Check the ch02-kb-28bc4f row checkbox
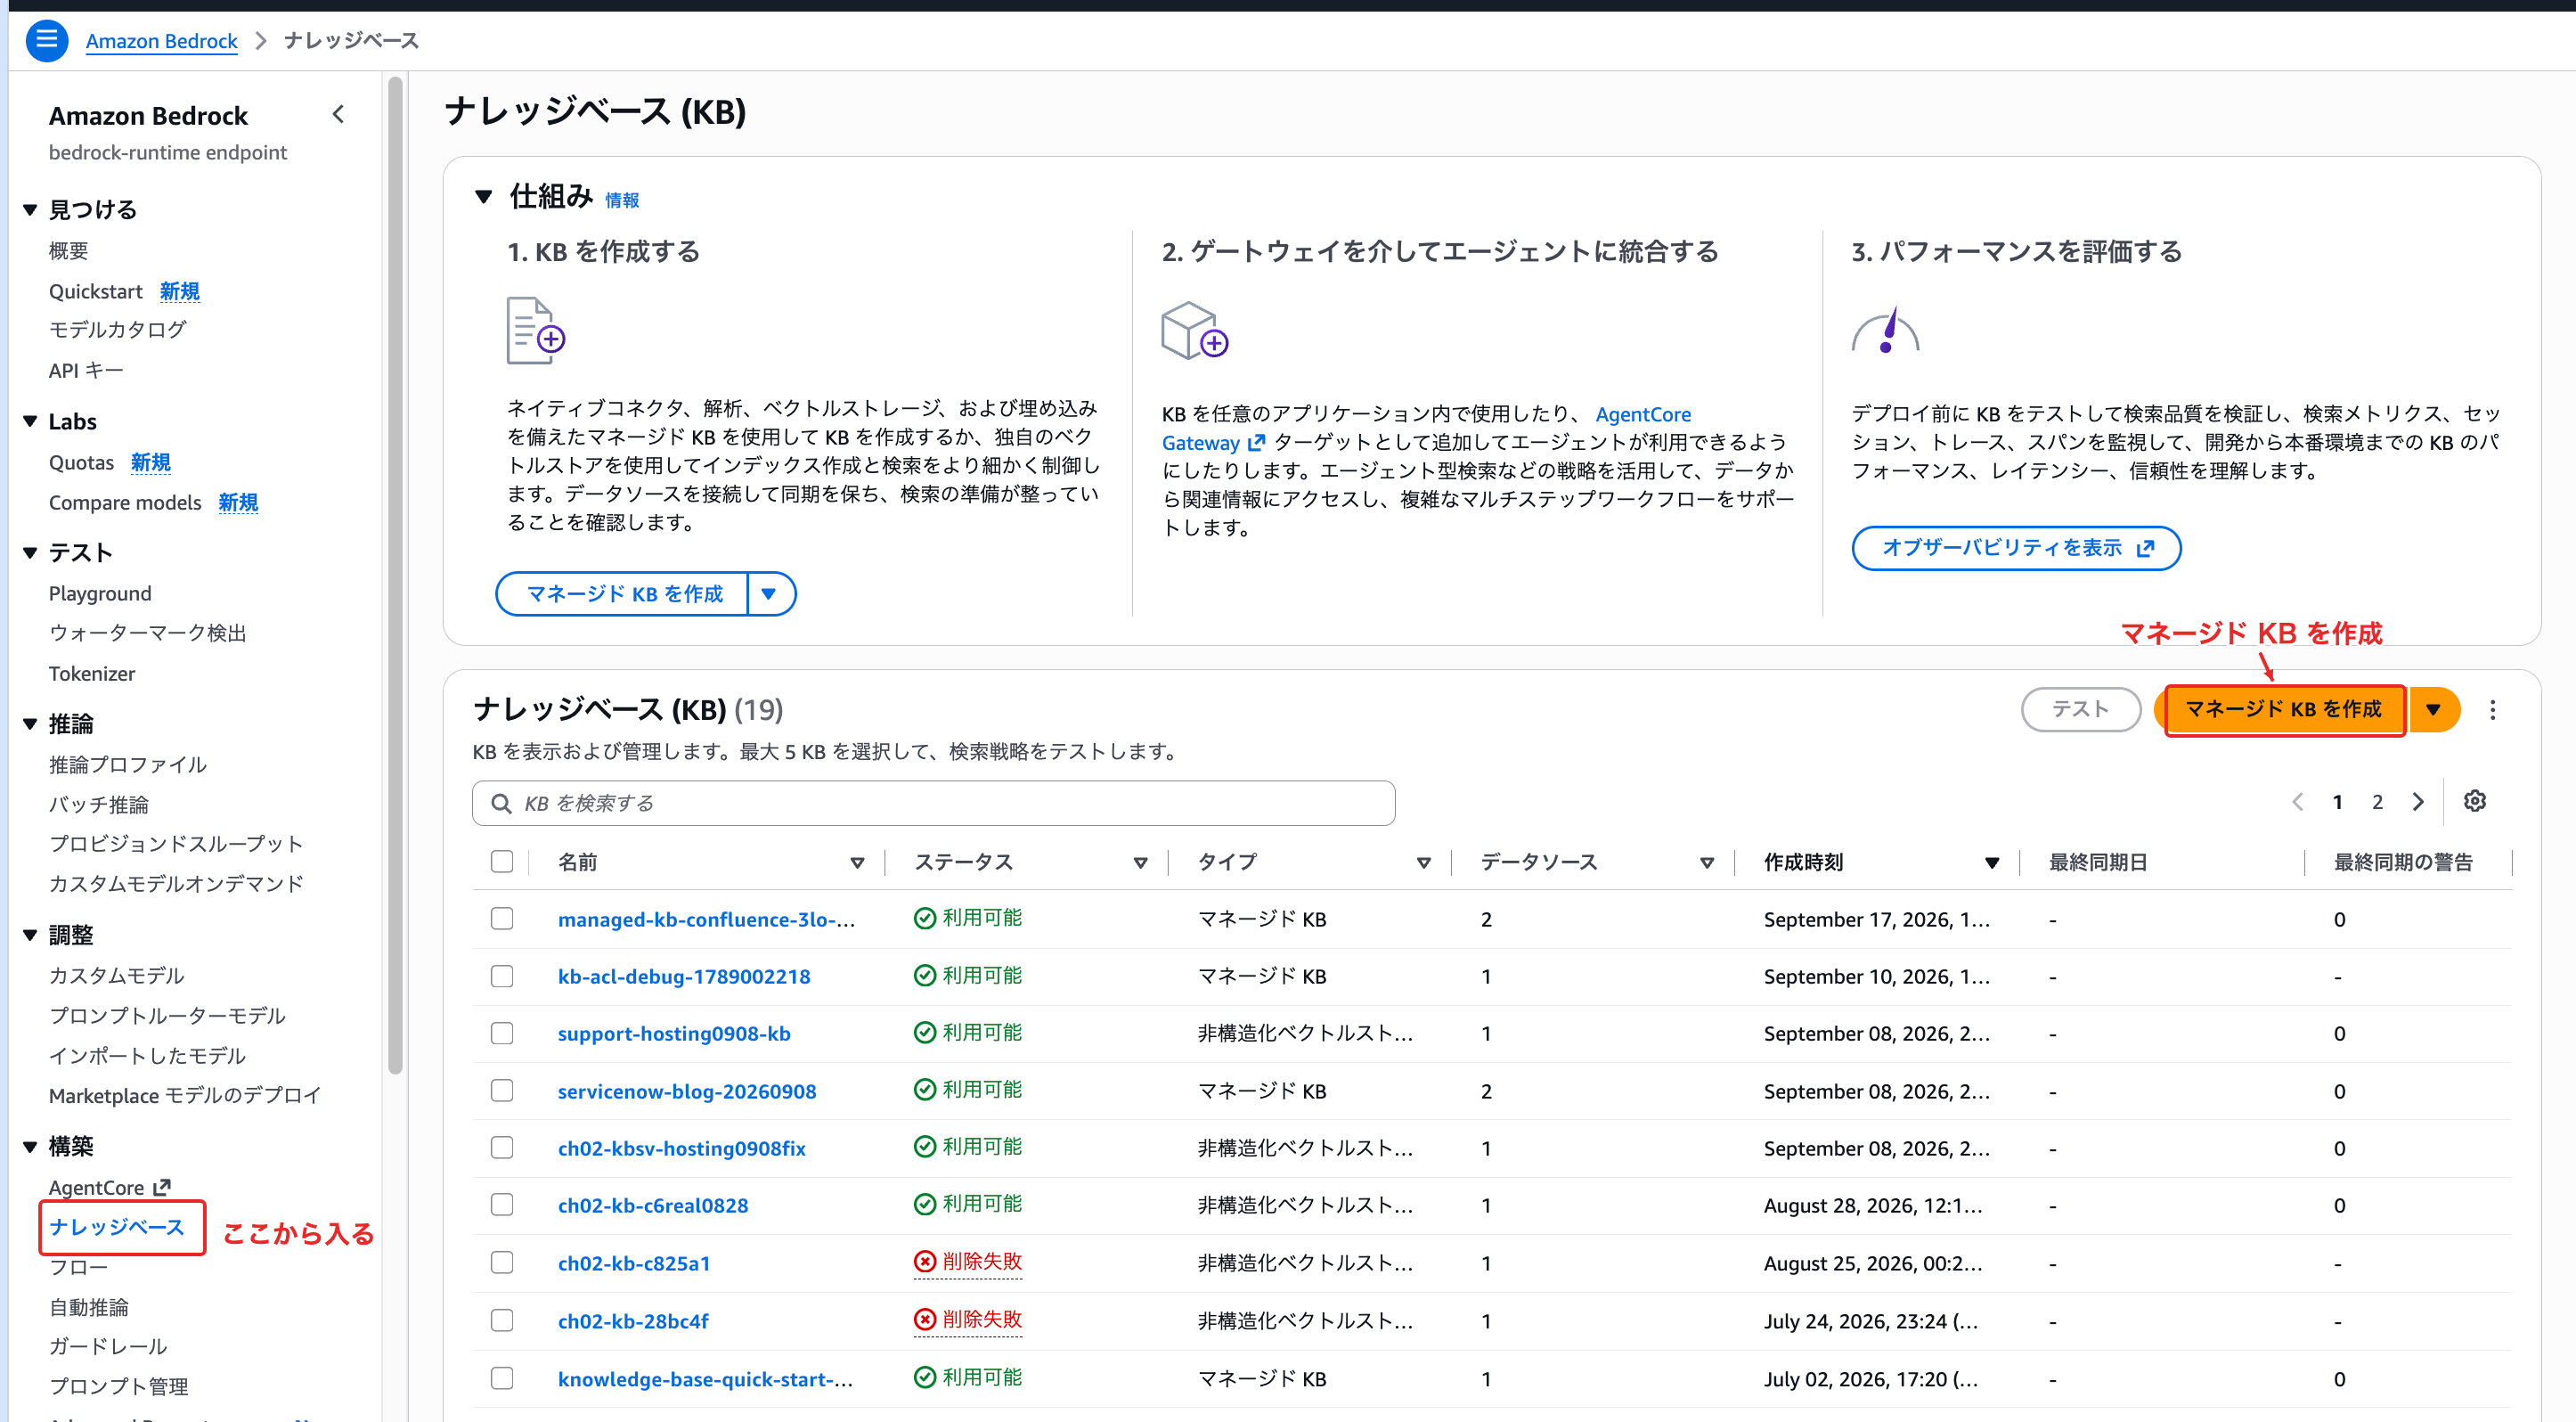The height and width of the screenshot is (1422, 2576). click(x=502, y=1320)
